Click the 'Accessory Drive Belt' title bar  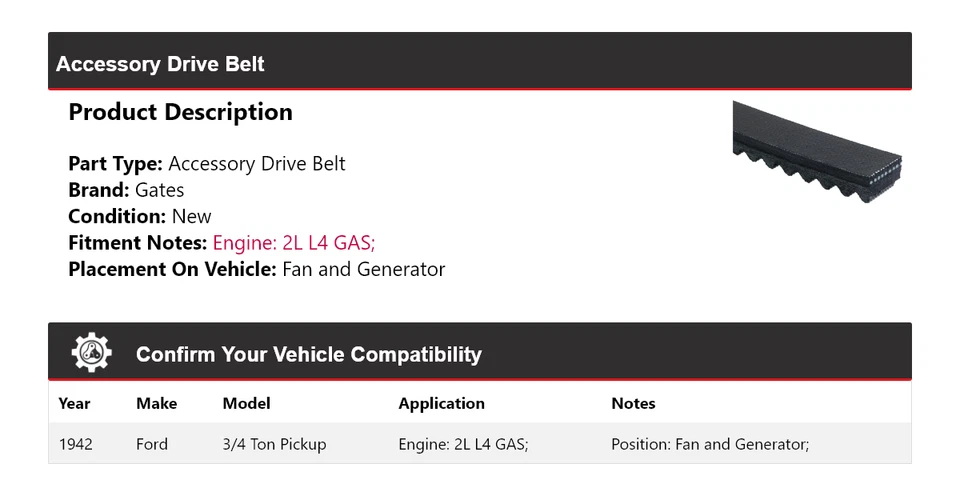pyautogui.click(x=160, y=64)
